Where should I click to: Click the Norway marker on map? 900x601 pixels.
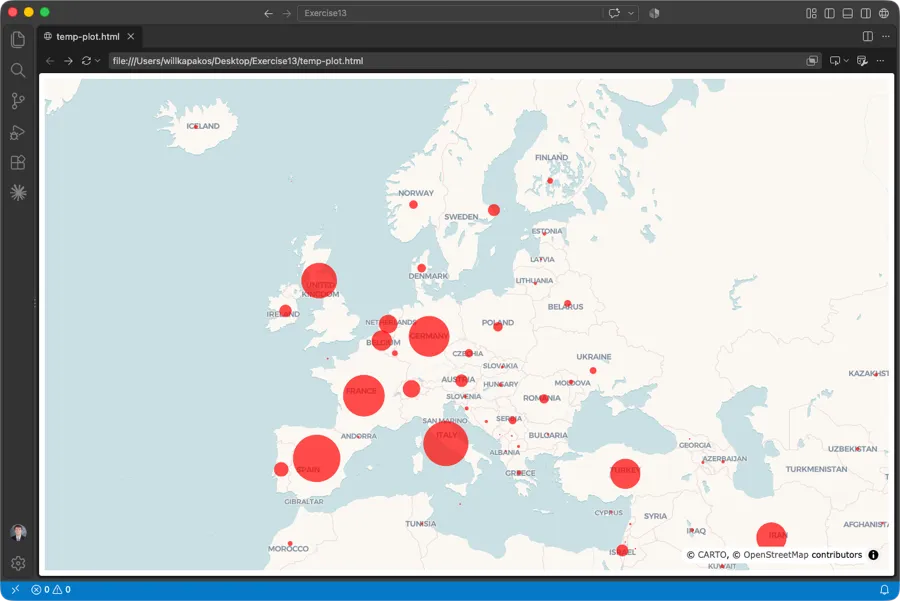(x=413, y=205)
